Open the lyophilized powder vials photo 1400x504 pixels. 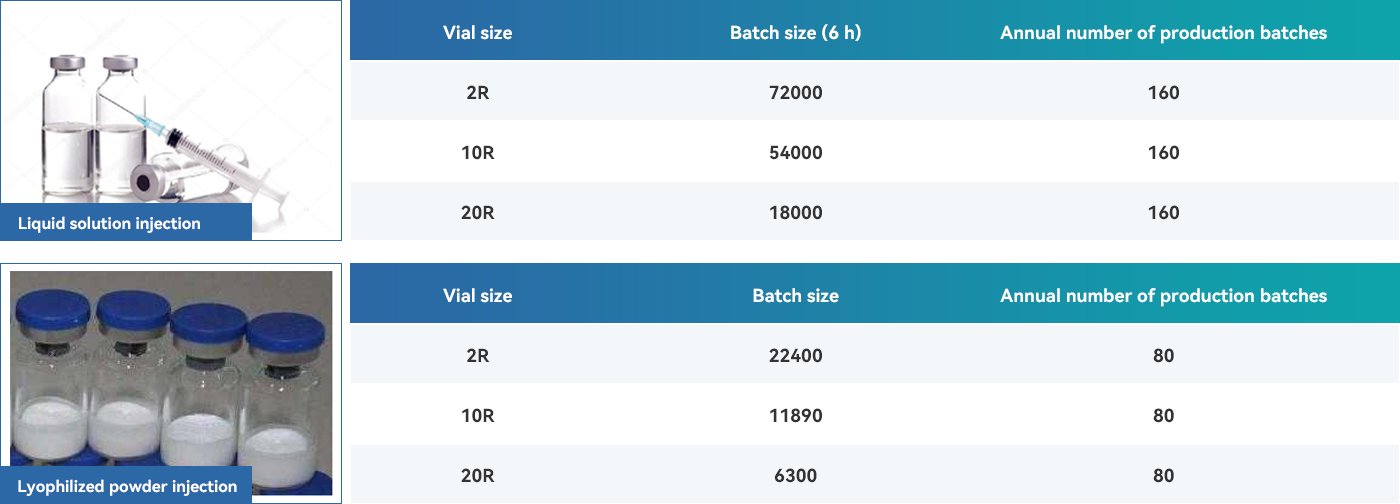[170, 370]
